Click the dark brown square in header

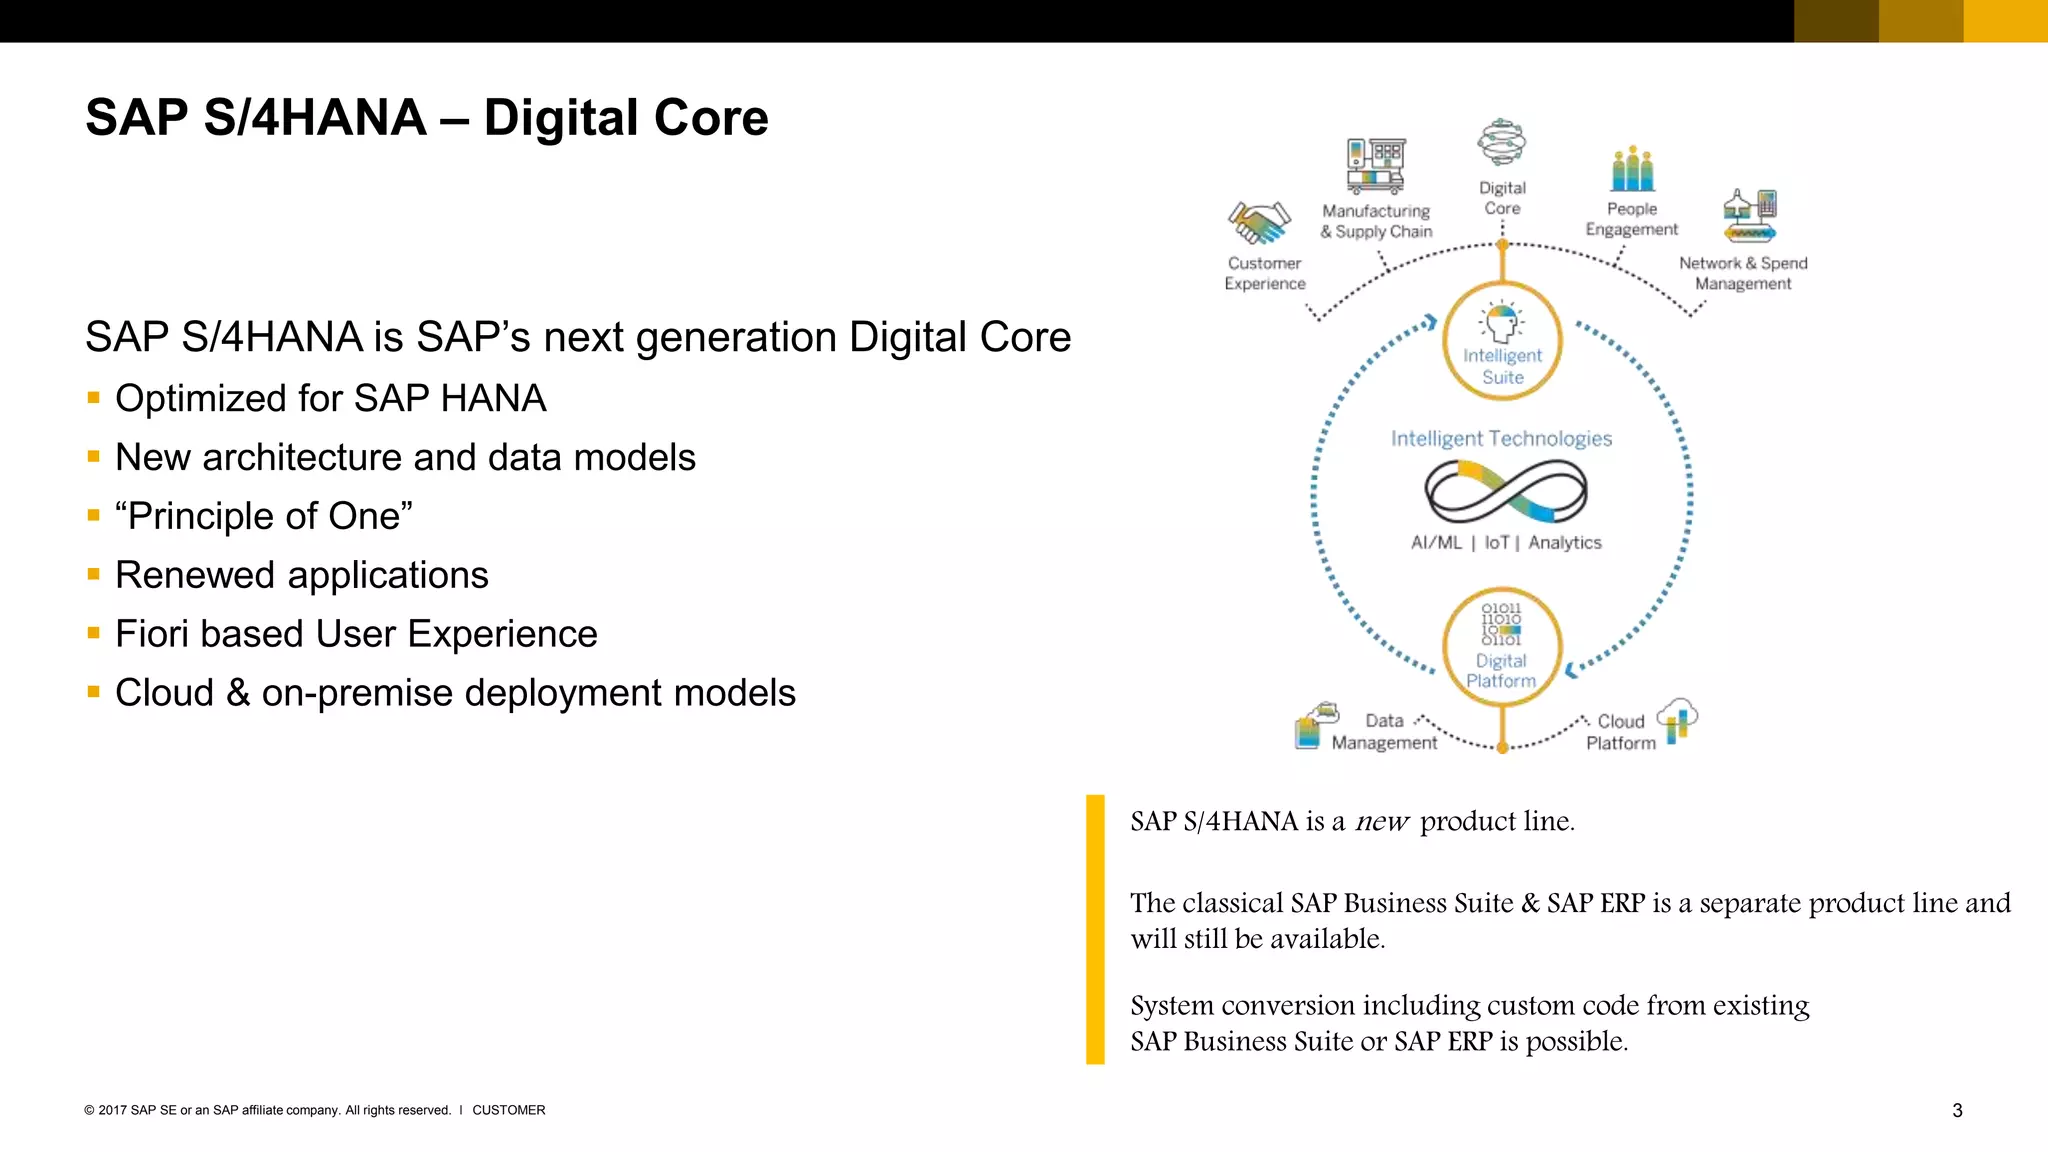pos(1836,21)
